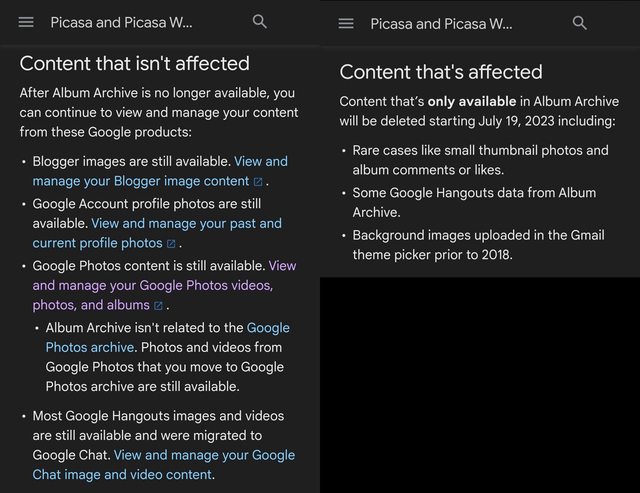Image resolution: width=640 pixels, height=493 pixels.
Task: Click external-link icon after "Blogger image content"
Action: [x=258, y=182]
